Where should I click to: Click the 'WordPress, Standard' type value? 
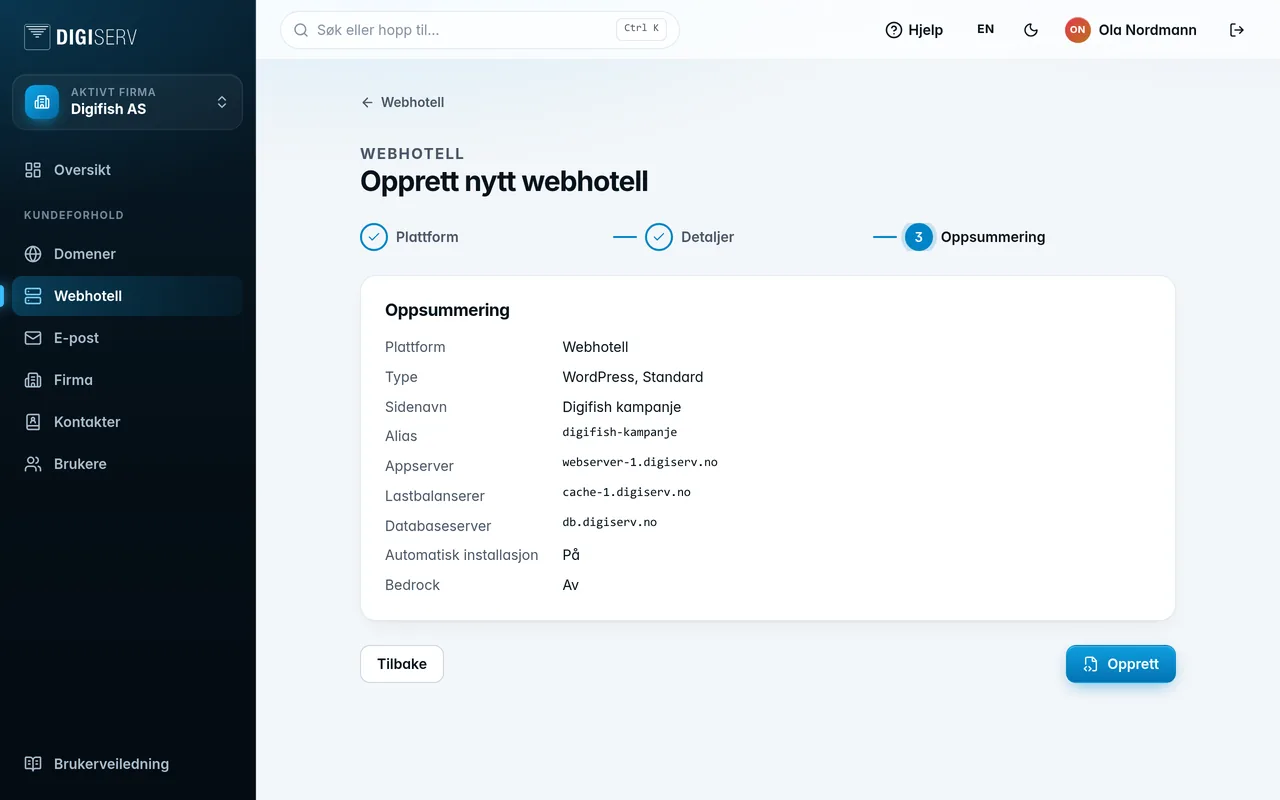pyautogui.click(x=633, y=377)
